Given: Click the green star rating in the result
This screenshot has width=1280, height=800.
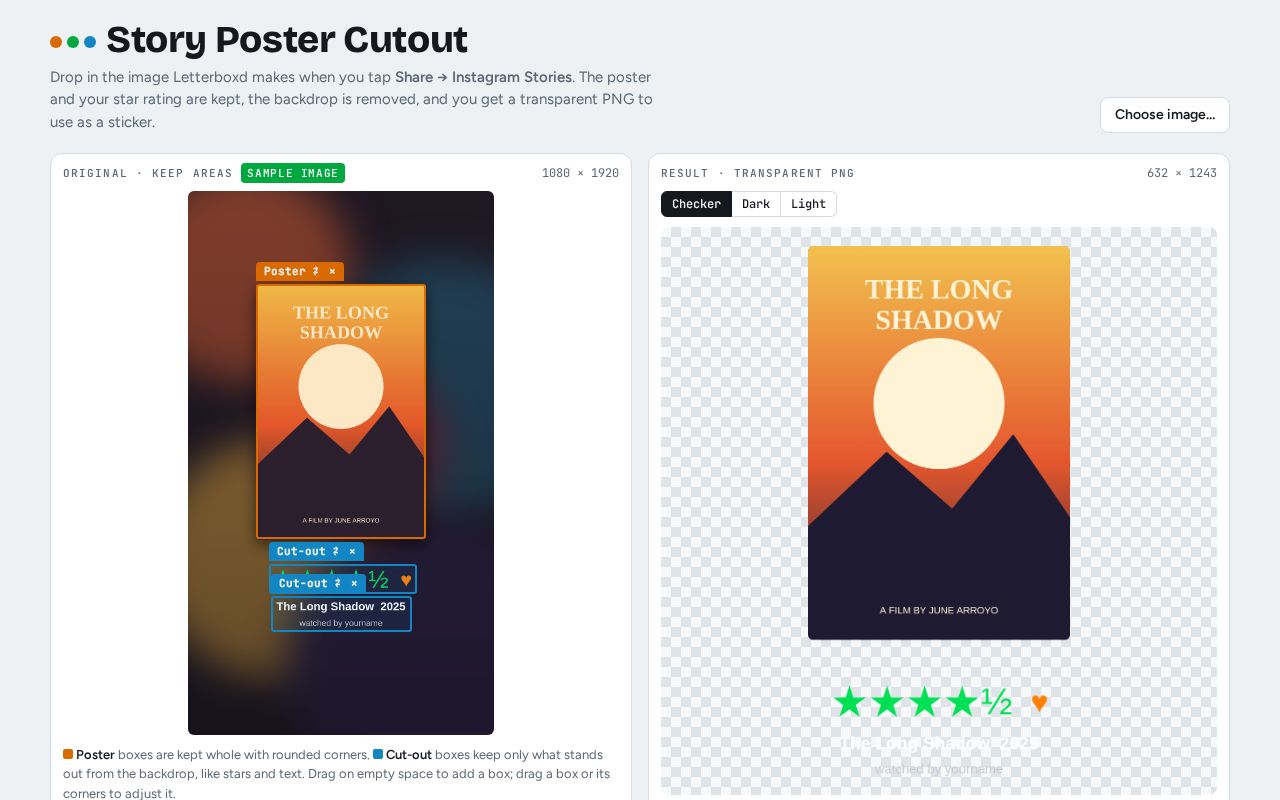Looking at the screenshot, I should [923, 702].
